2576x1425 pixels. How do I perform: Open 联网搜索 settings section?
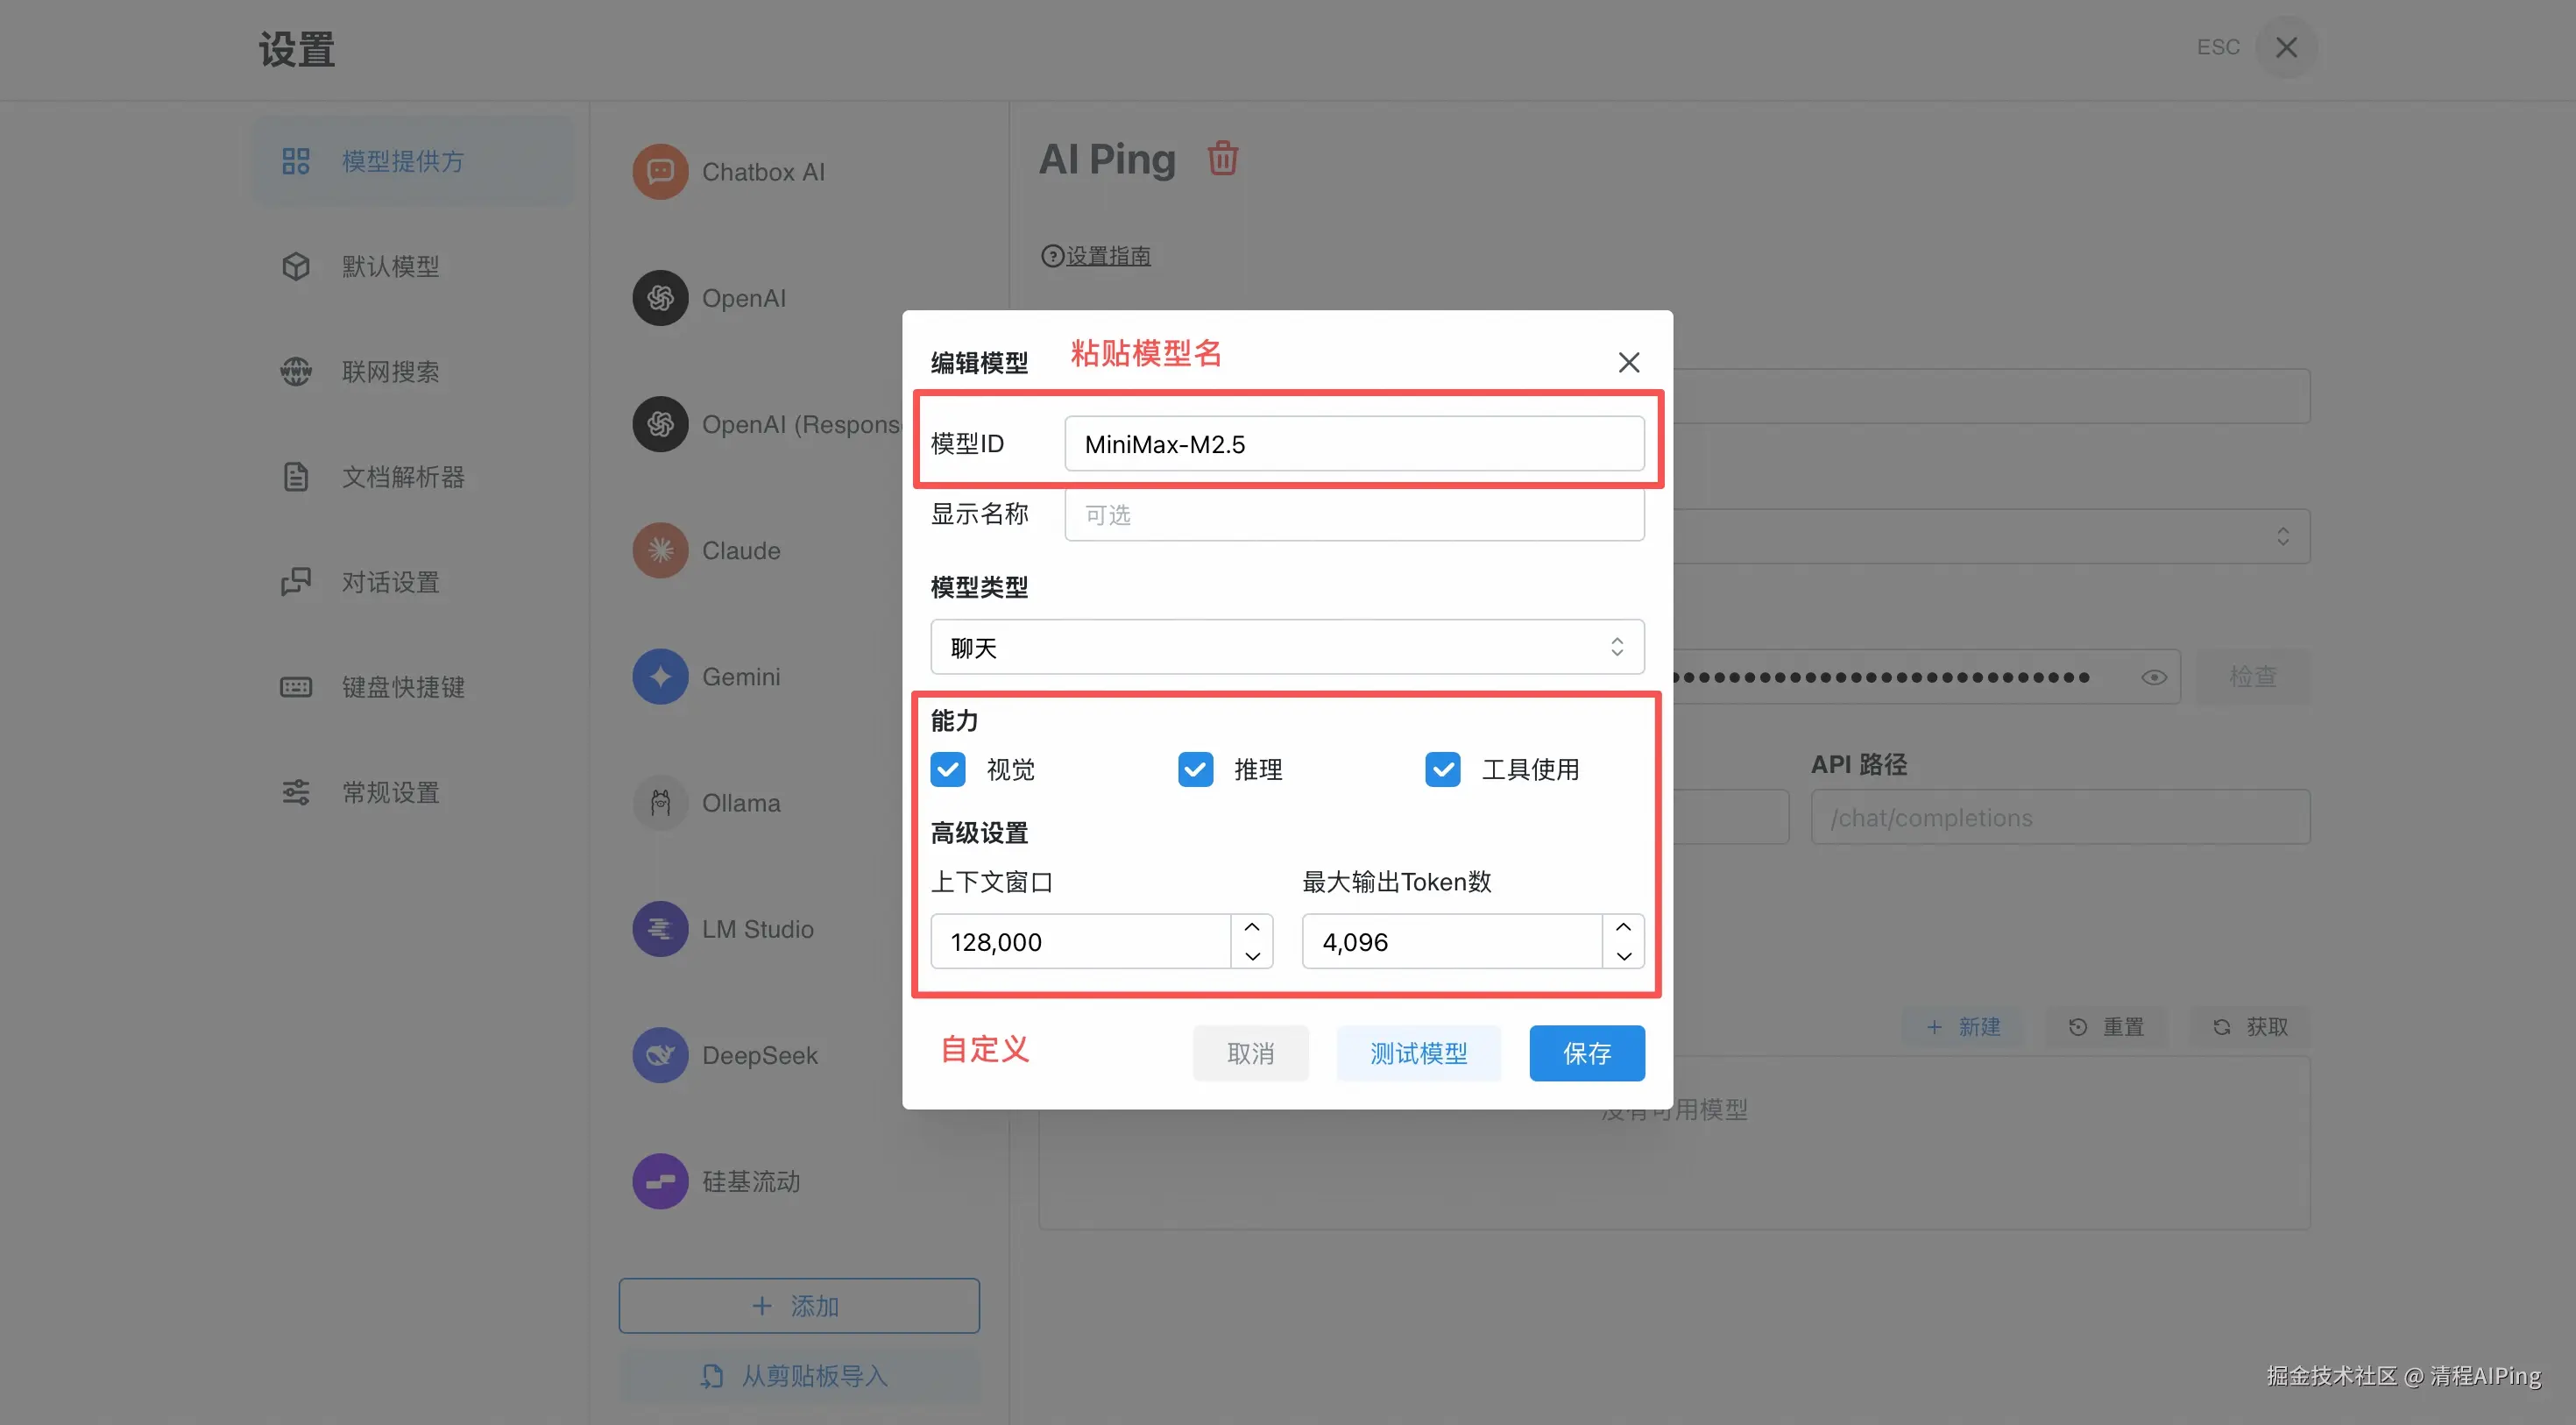tap(390, 372)
